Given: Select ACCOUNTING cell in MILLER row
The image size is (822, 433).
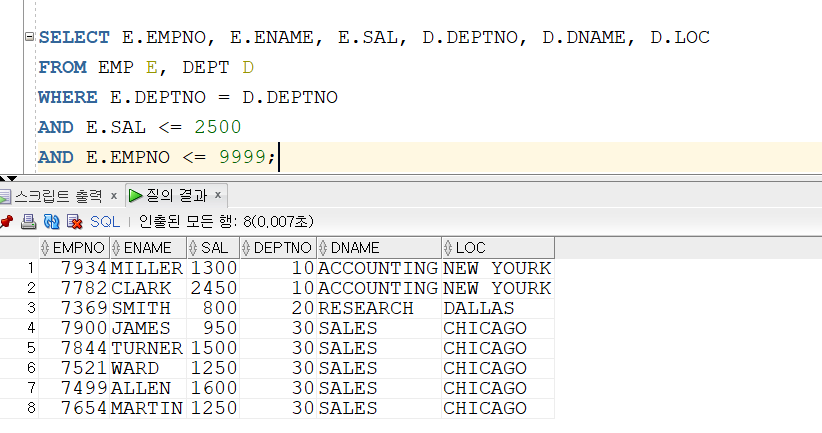Looking at the screenshot, I should pyautogui.click(x=378, y=268).
